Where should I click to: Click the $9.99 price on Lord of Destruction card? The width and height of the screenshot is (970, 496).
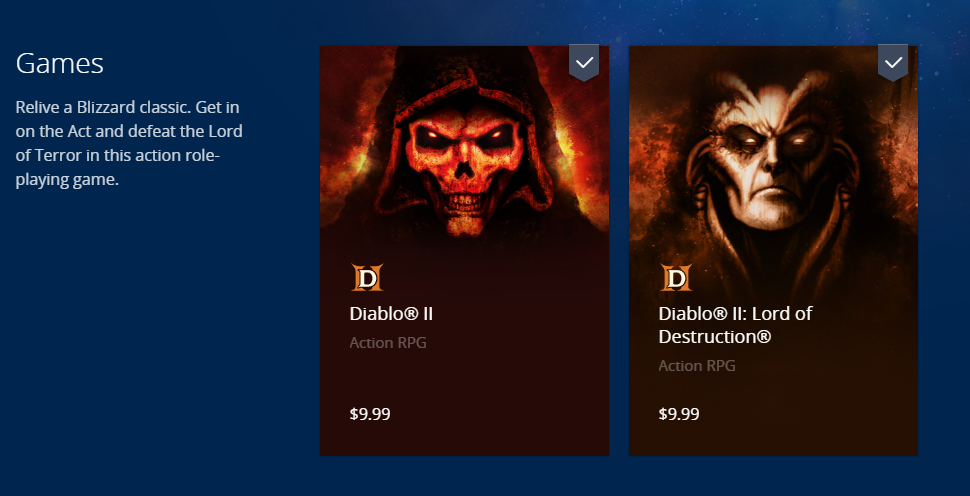pyautogui.click(x=679, y=414)
